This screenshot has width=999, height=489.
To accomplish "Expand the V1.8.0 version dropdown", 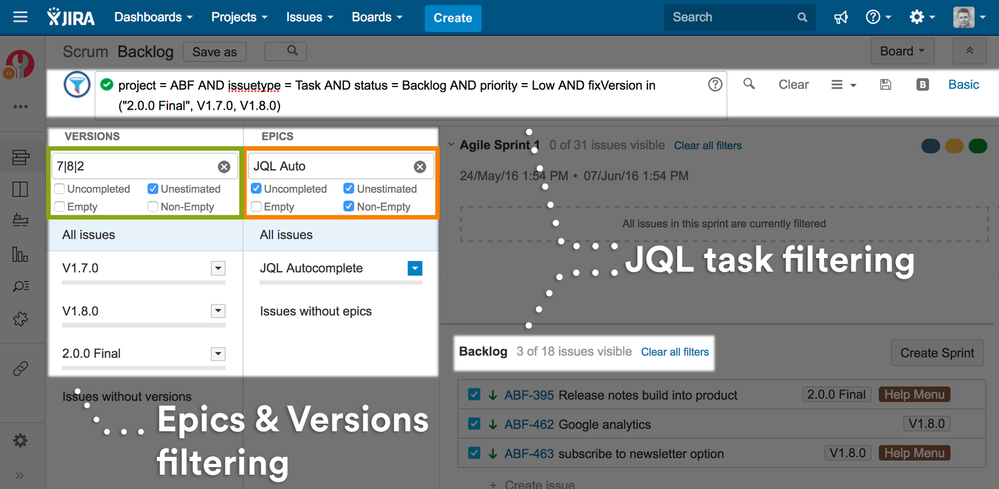I will coord(218,311).
